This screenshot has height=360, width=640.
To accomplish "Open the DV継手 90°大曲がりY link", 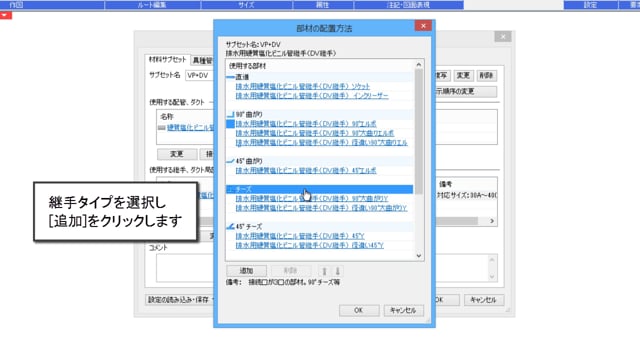I will (x=312, y=199).
